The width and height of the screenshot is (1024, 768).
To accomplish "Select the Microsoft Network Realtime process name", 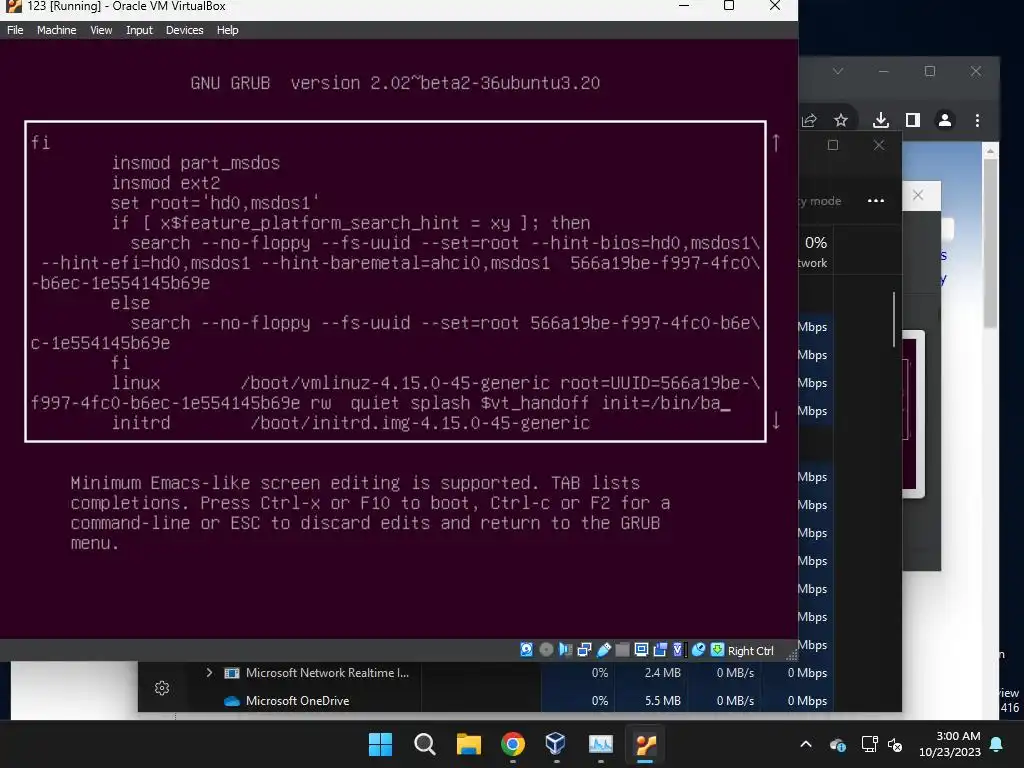I will click(327, 673).
